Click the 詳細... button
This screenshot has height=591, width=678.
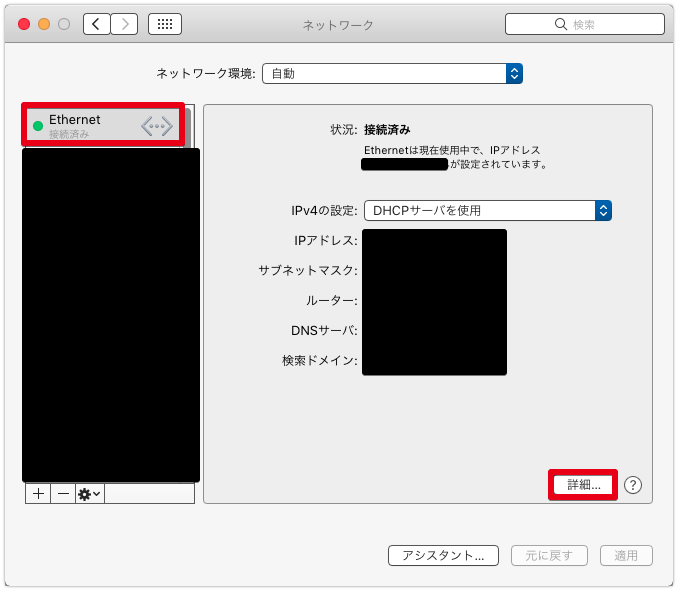coord(583,485)
